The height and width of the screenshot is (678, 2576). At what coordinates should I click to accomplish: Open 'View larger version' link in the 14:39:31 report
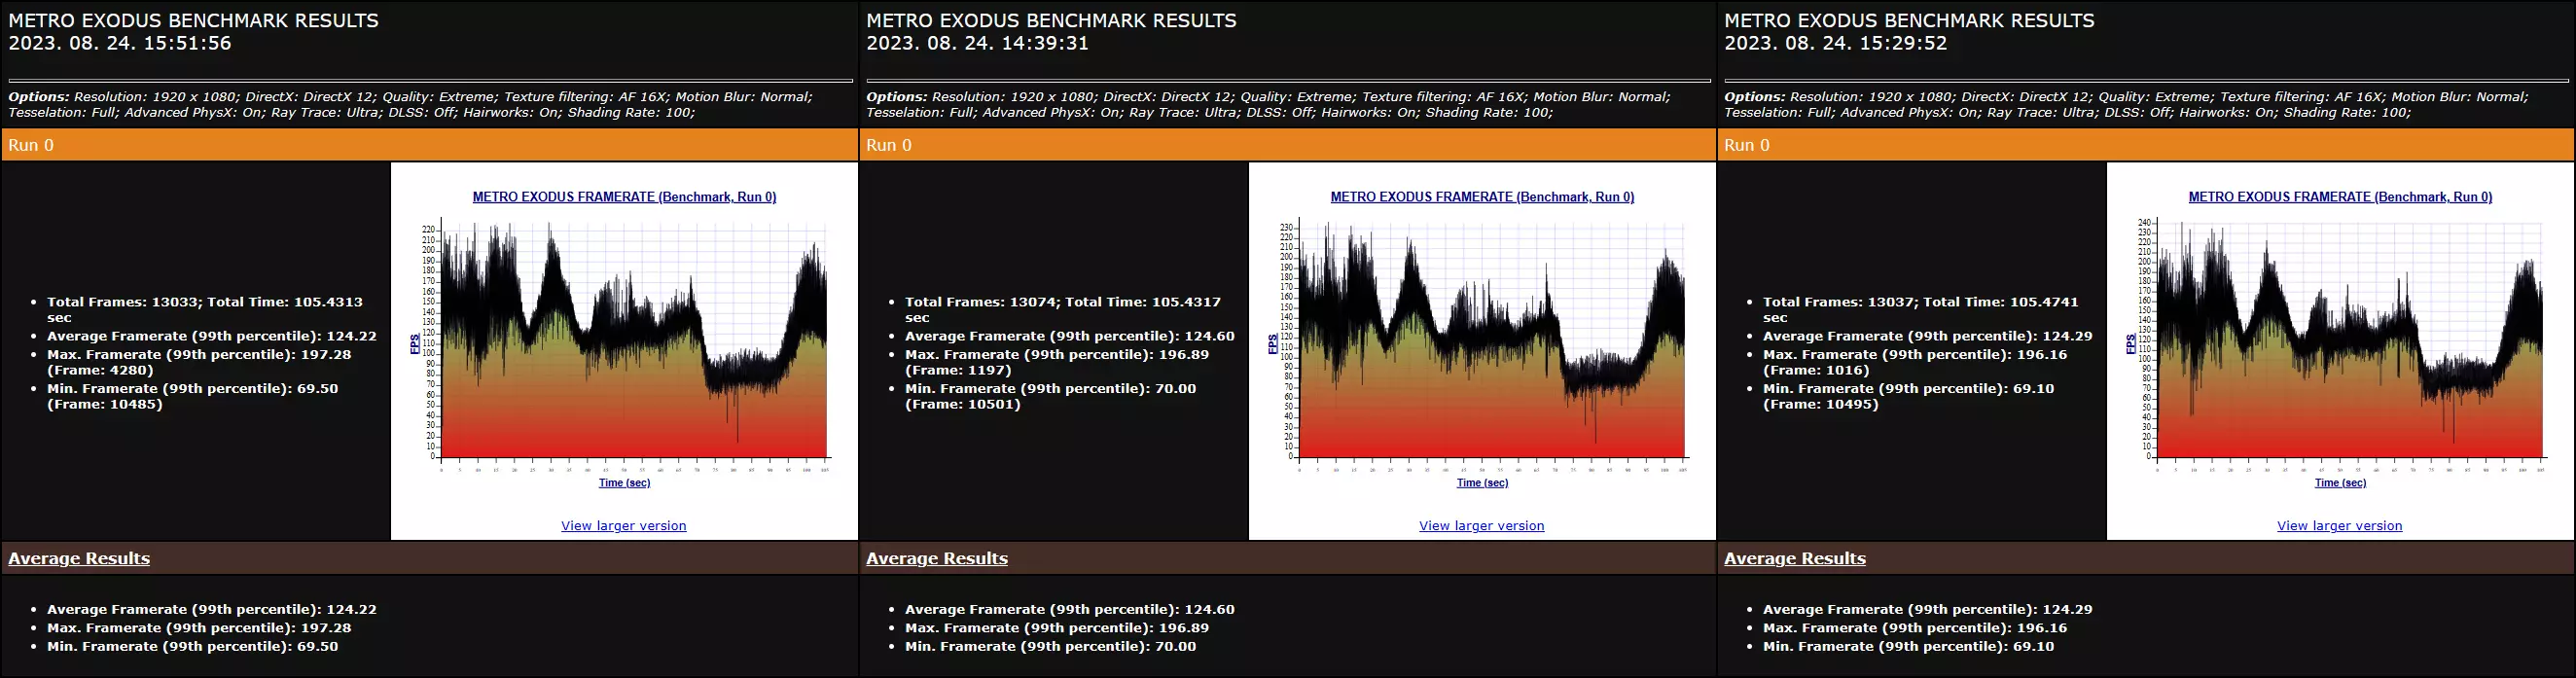click(x=1482, y=526)
